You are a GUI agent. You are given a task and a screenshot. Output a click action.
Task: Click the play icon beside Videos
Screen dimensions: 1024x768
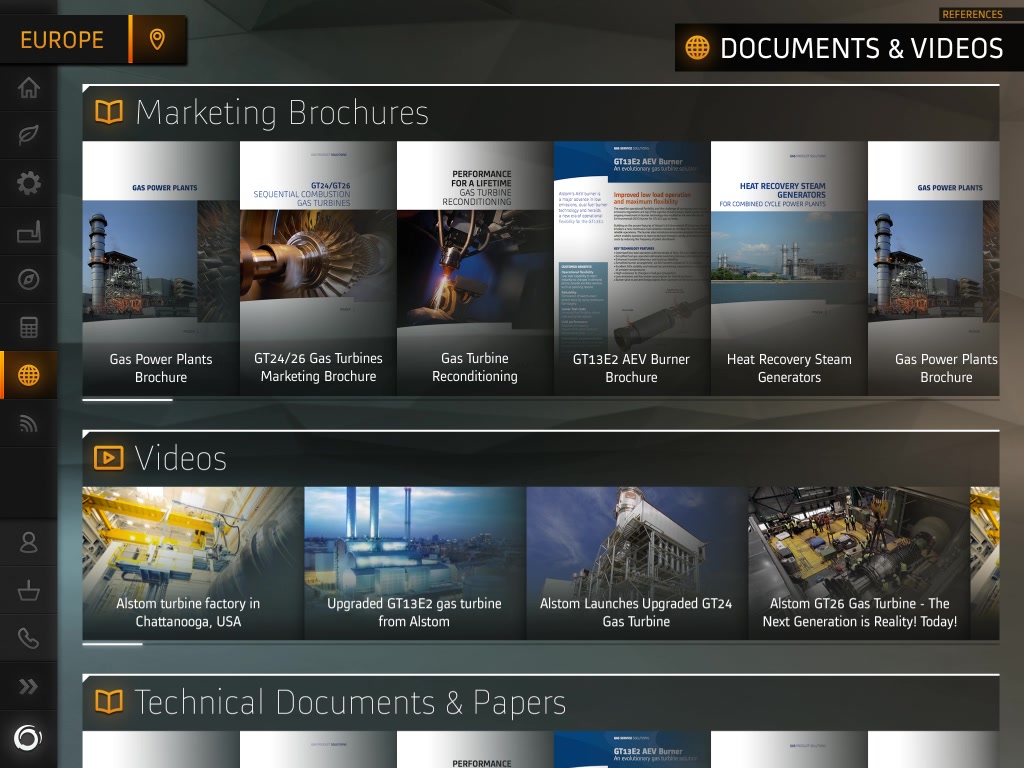point(109,458)
